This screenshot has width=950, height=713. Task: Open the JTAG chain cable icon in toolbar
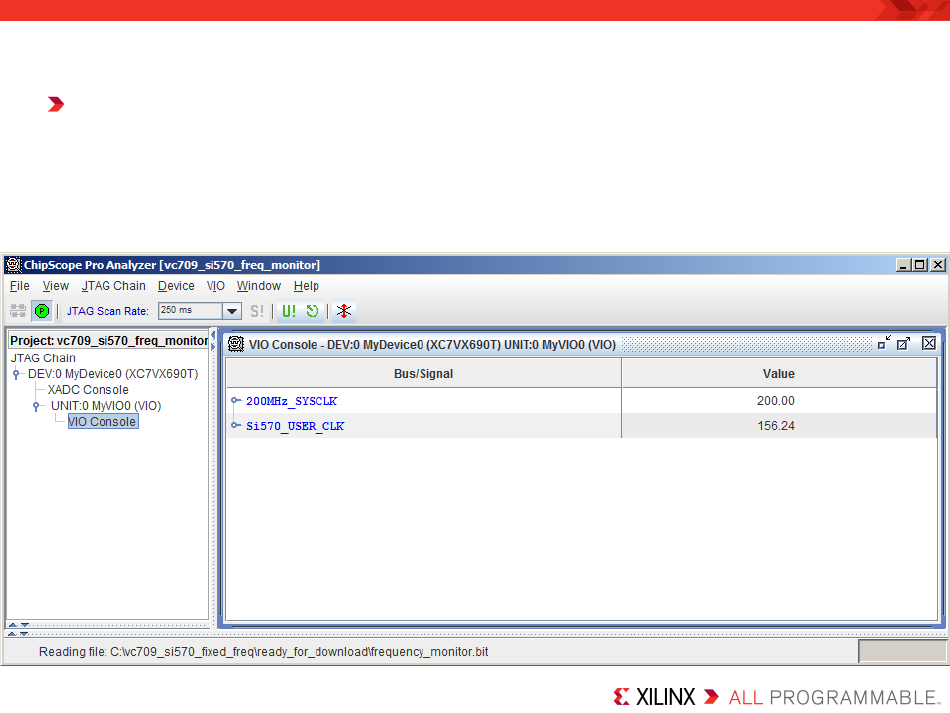[18, 311]
